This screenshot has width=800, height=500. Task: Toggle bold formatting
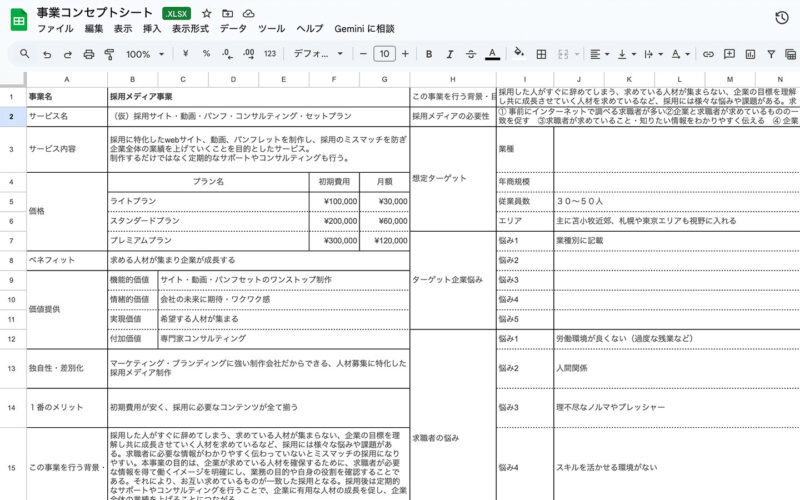point(427,54)
